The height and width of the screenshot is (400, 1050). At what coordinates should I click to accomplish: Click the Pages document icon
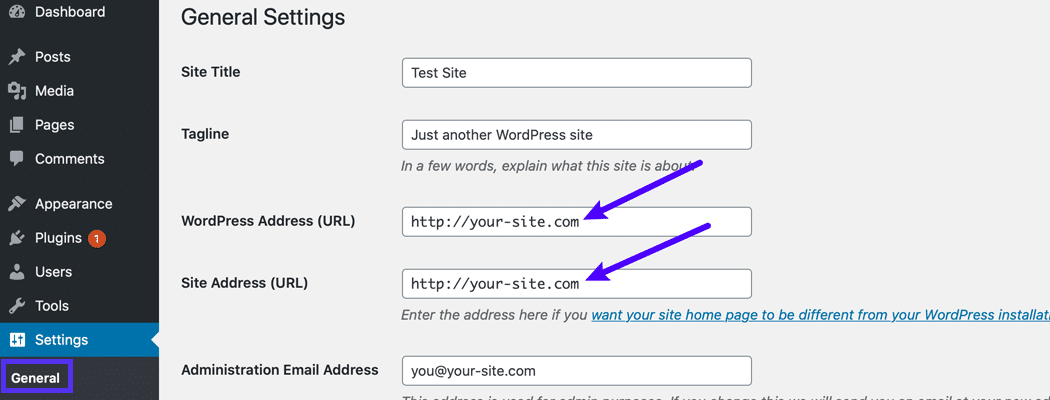(x=16, y=125)
